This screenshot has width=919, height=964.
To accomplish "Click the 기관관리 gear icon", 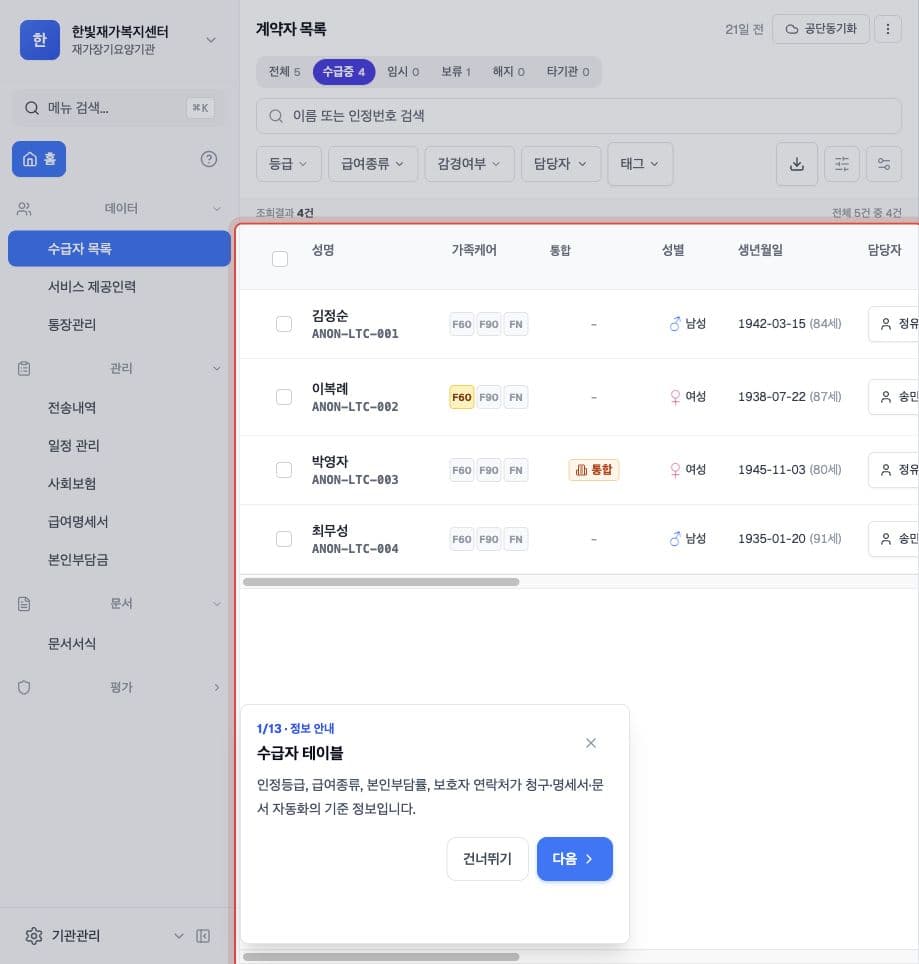I will click(34, 936).
